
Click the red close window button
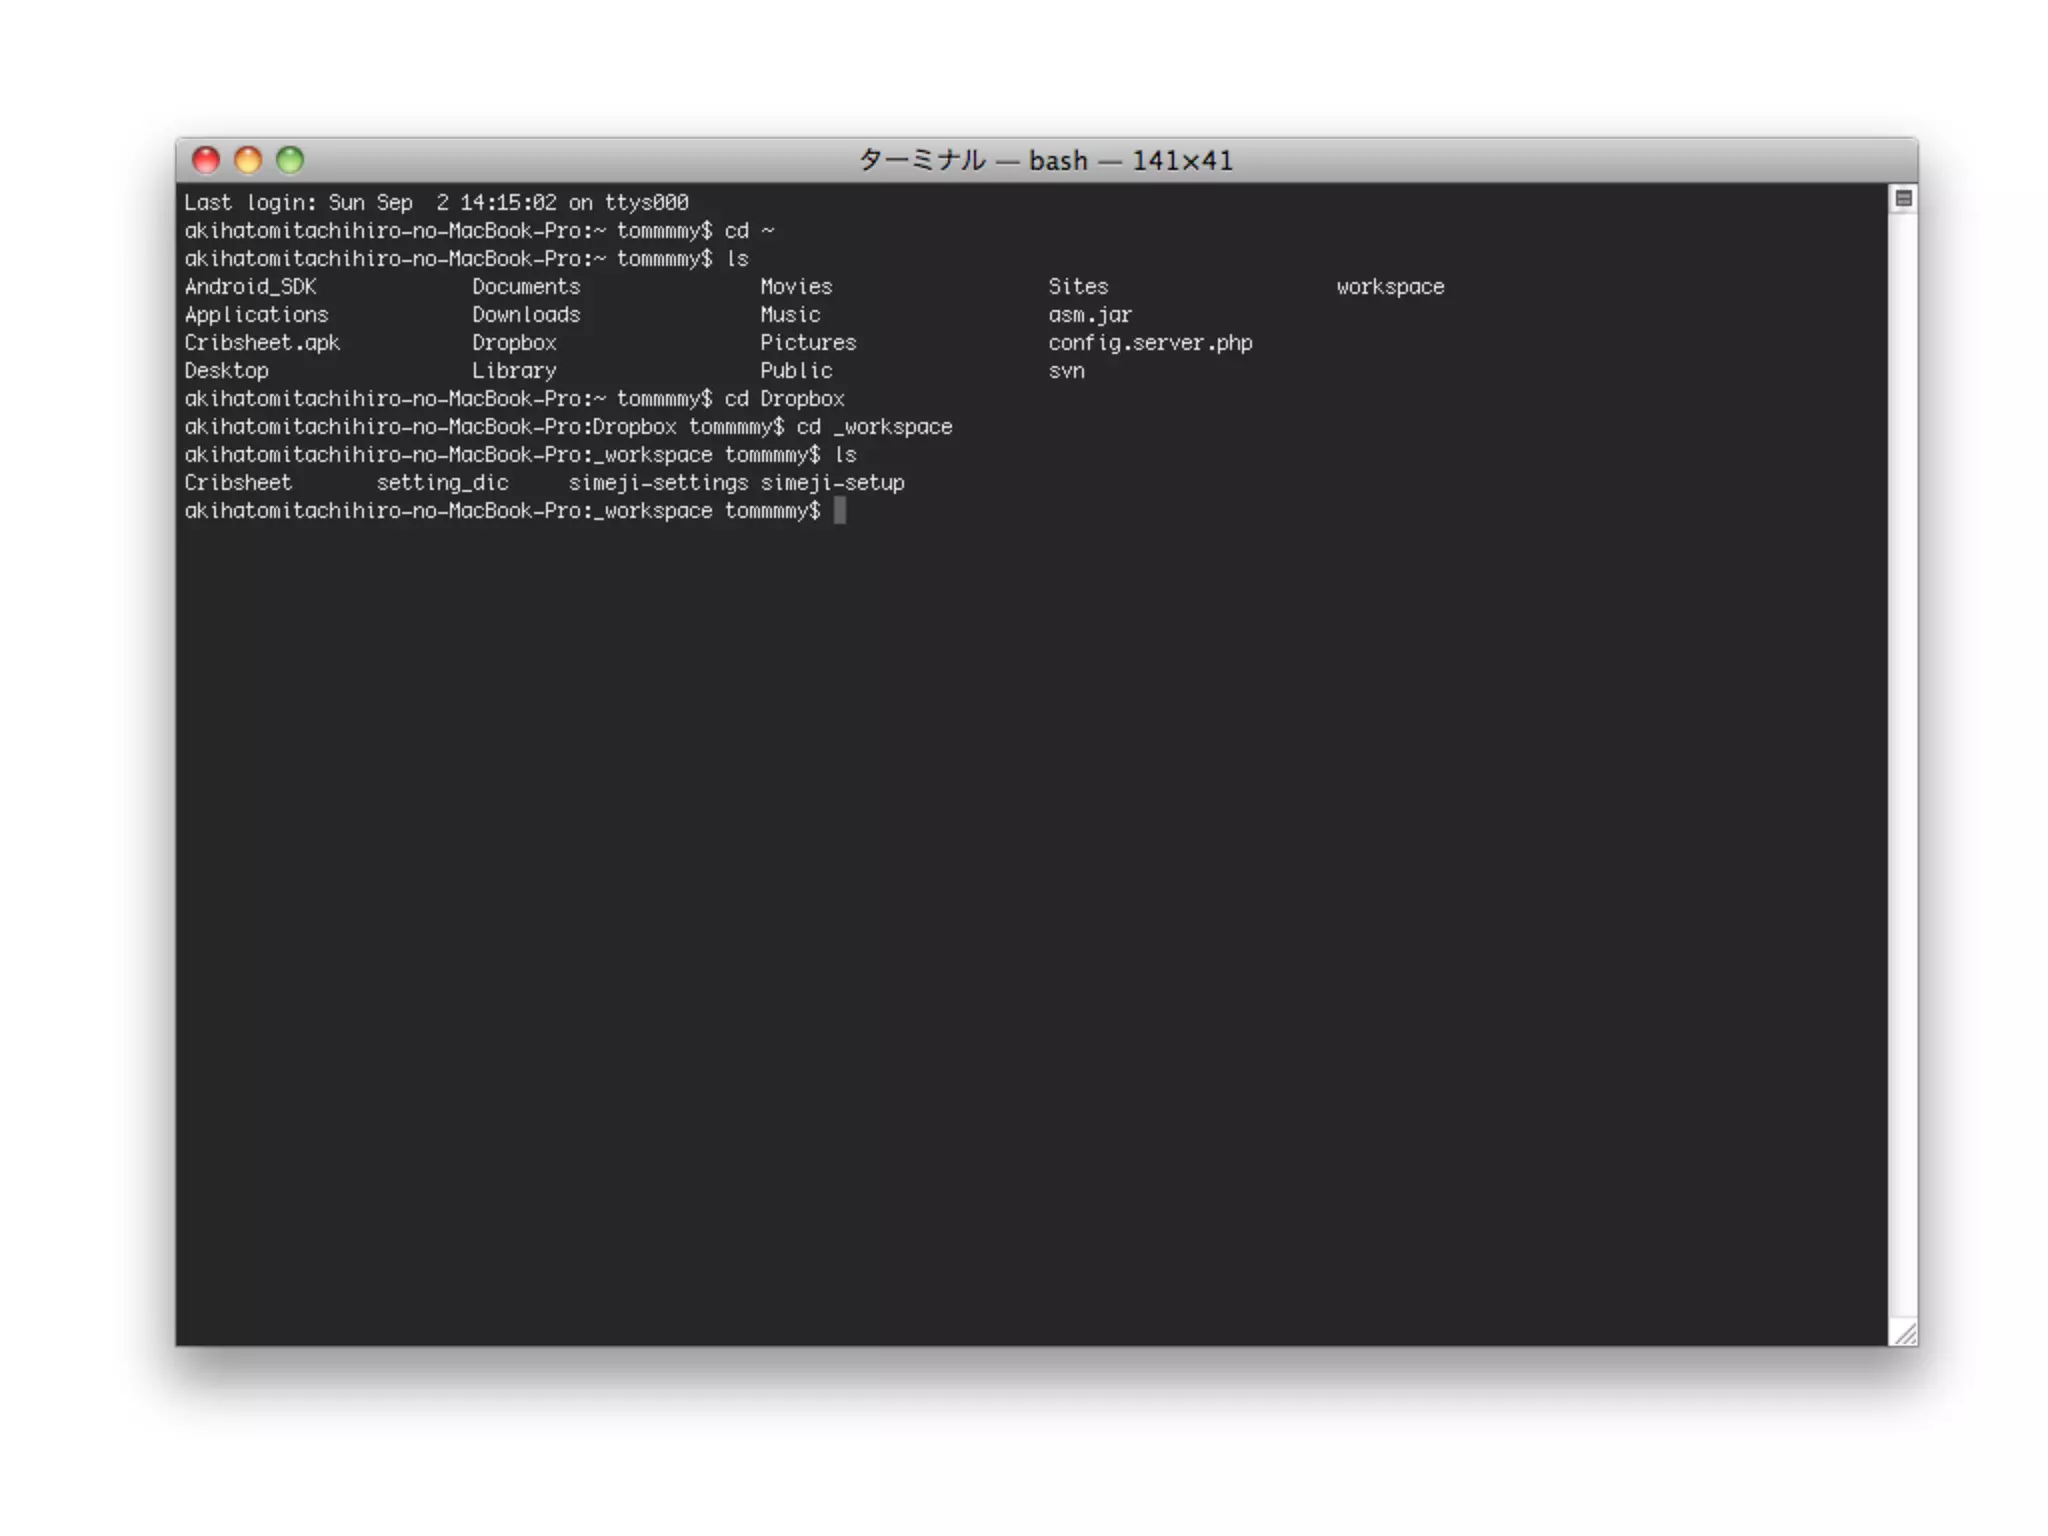pyautogui.click(x=206, y=160)
